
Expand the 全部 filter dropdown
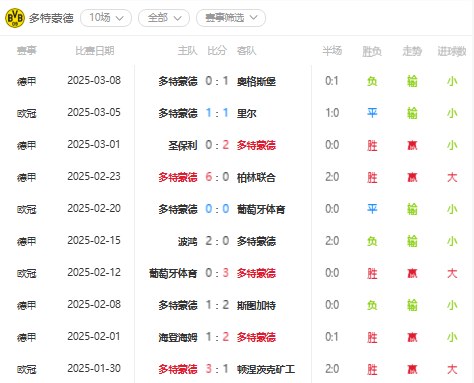coord(164,18)
